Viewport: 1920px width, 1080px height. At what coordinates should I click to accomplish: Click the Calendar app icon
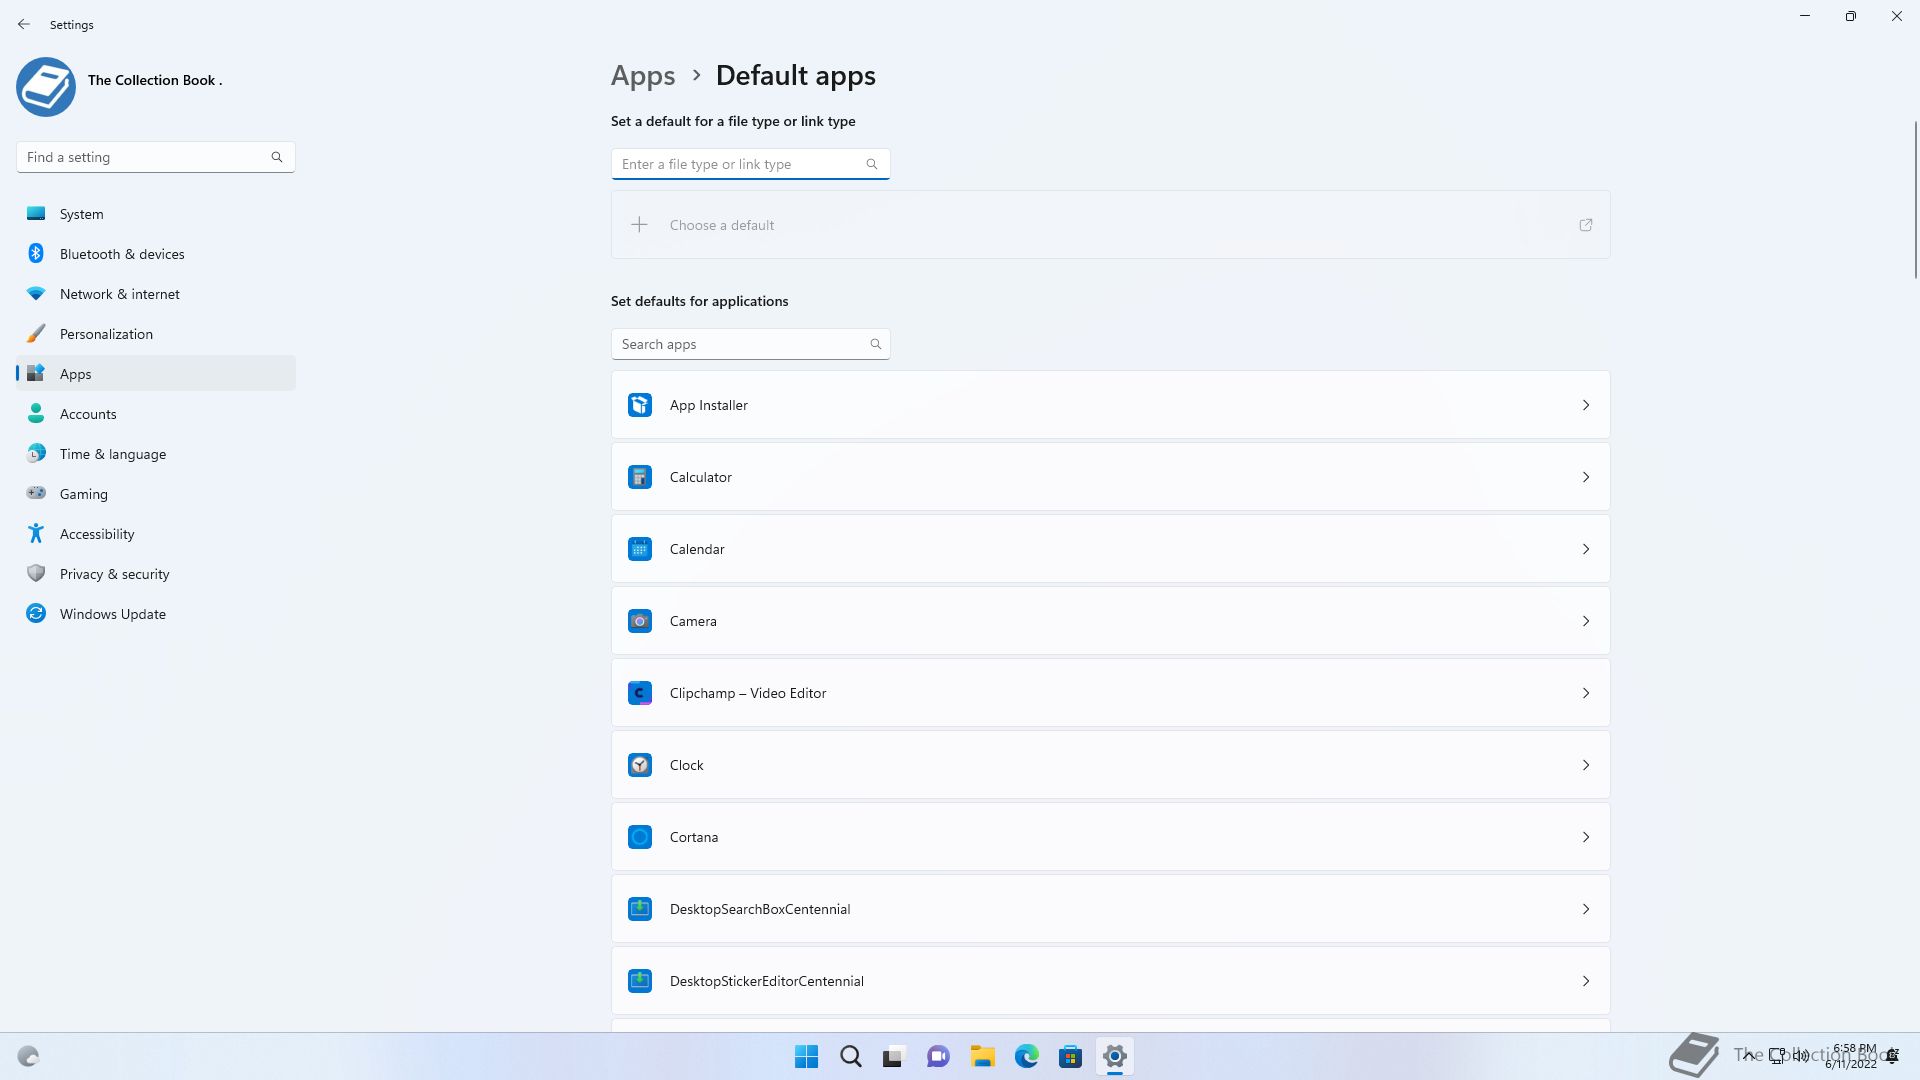640,549
